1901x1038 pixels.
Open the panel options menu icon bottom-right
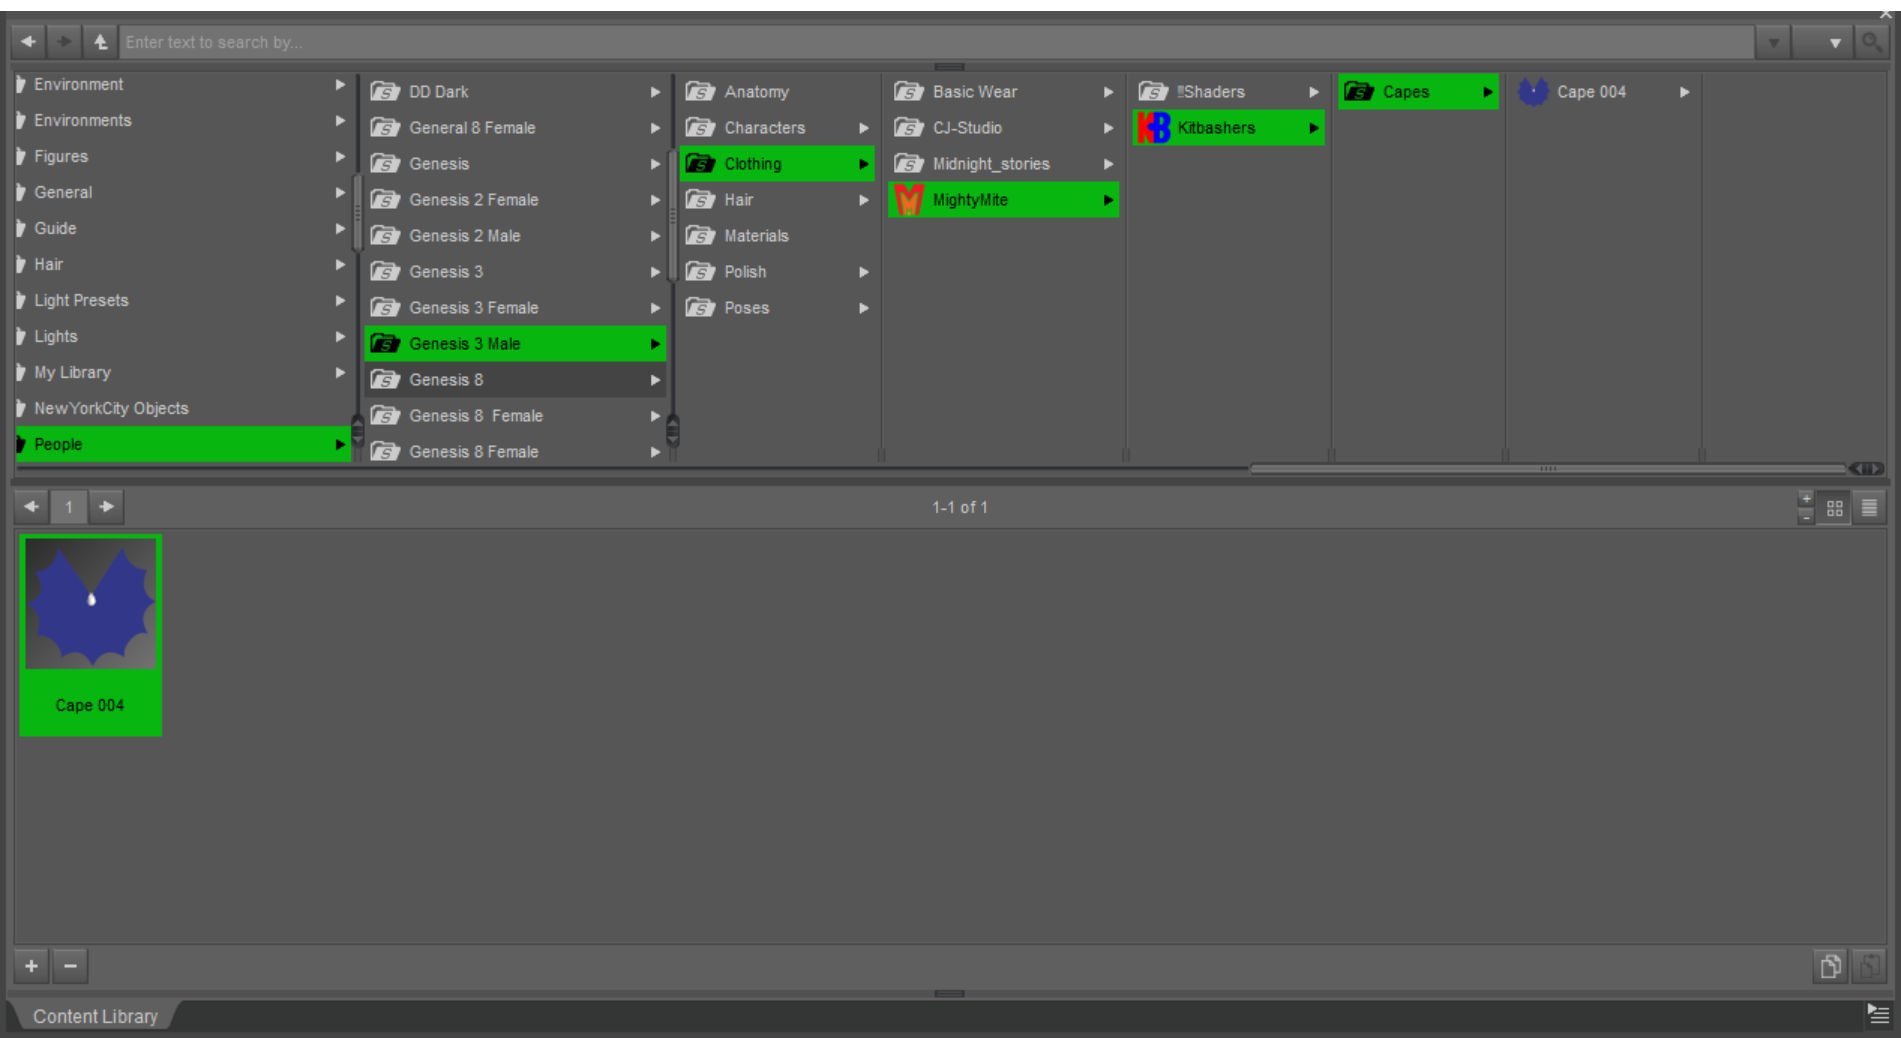pyautogui.click(x=1877, y=1015)
